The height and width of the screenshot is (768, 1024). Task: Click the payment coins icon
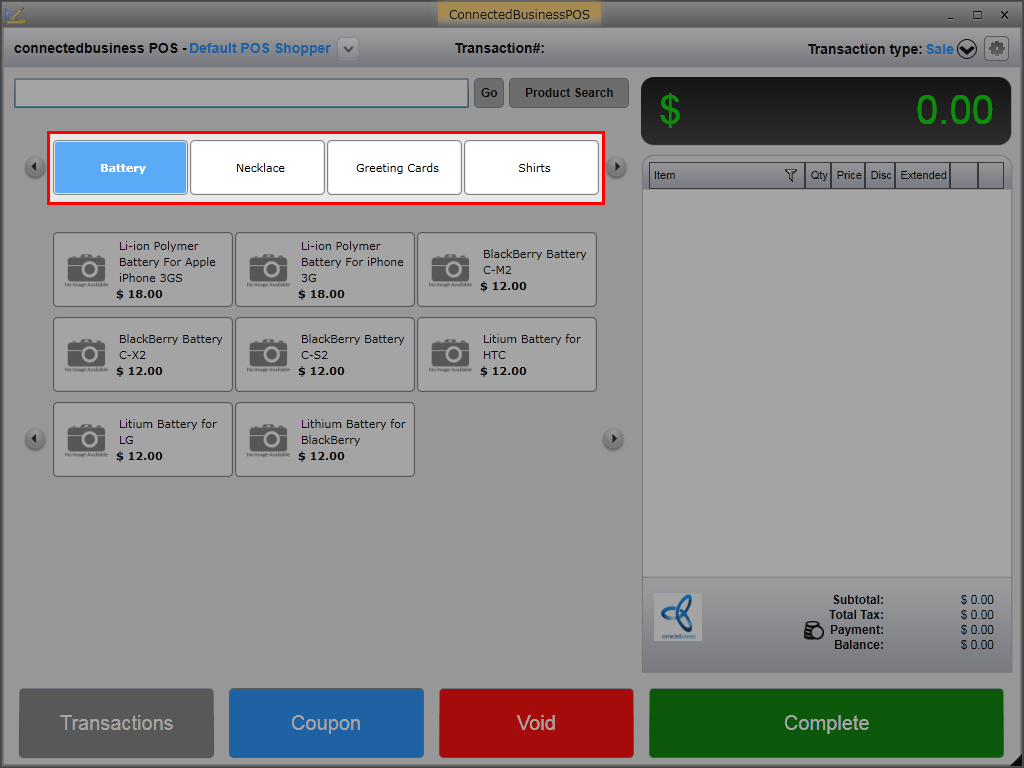pos(814,630)
